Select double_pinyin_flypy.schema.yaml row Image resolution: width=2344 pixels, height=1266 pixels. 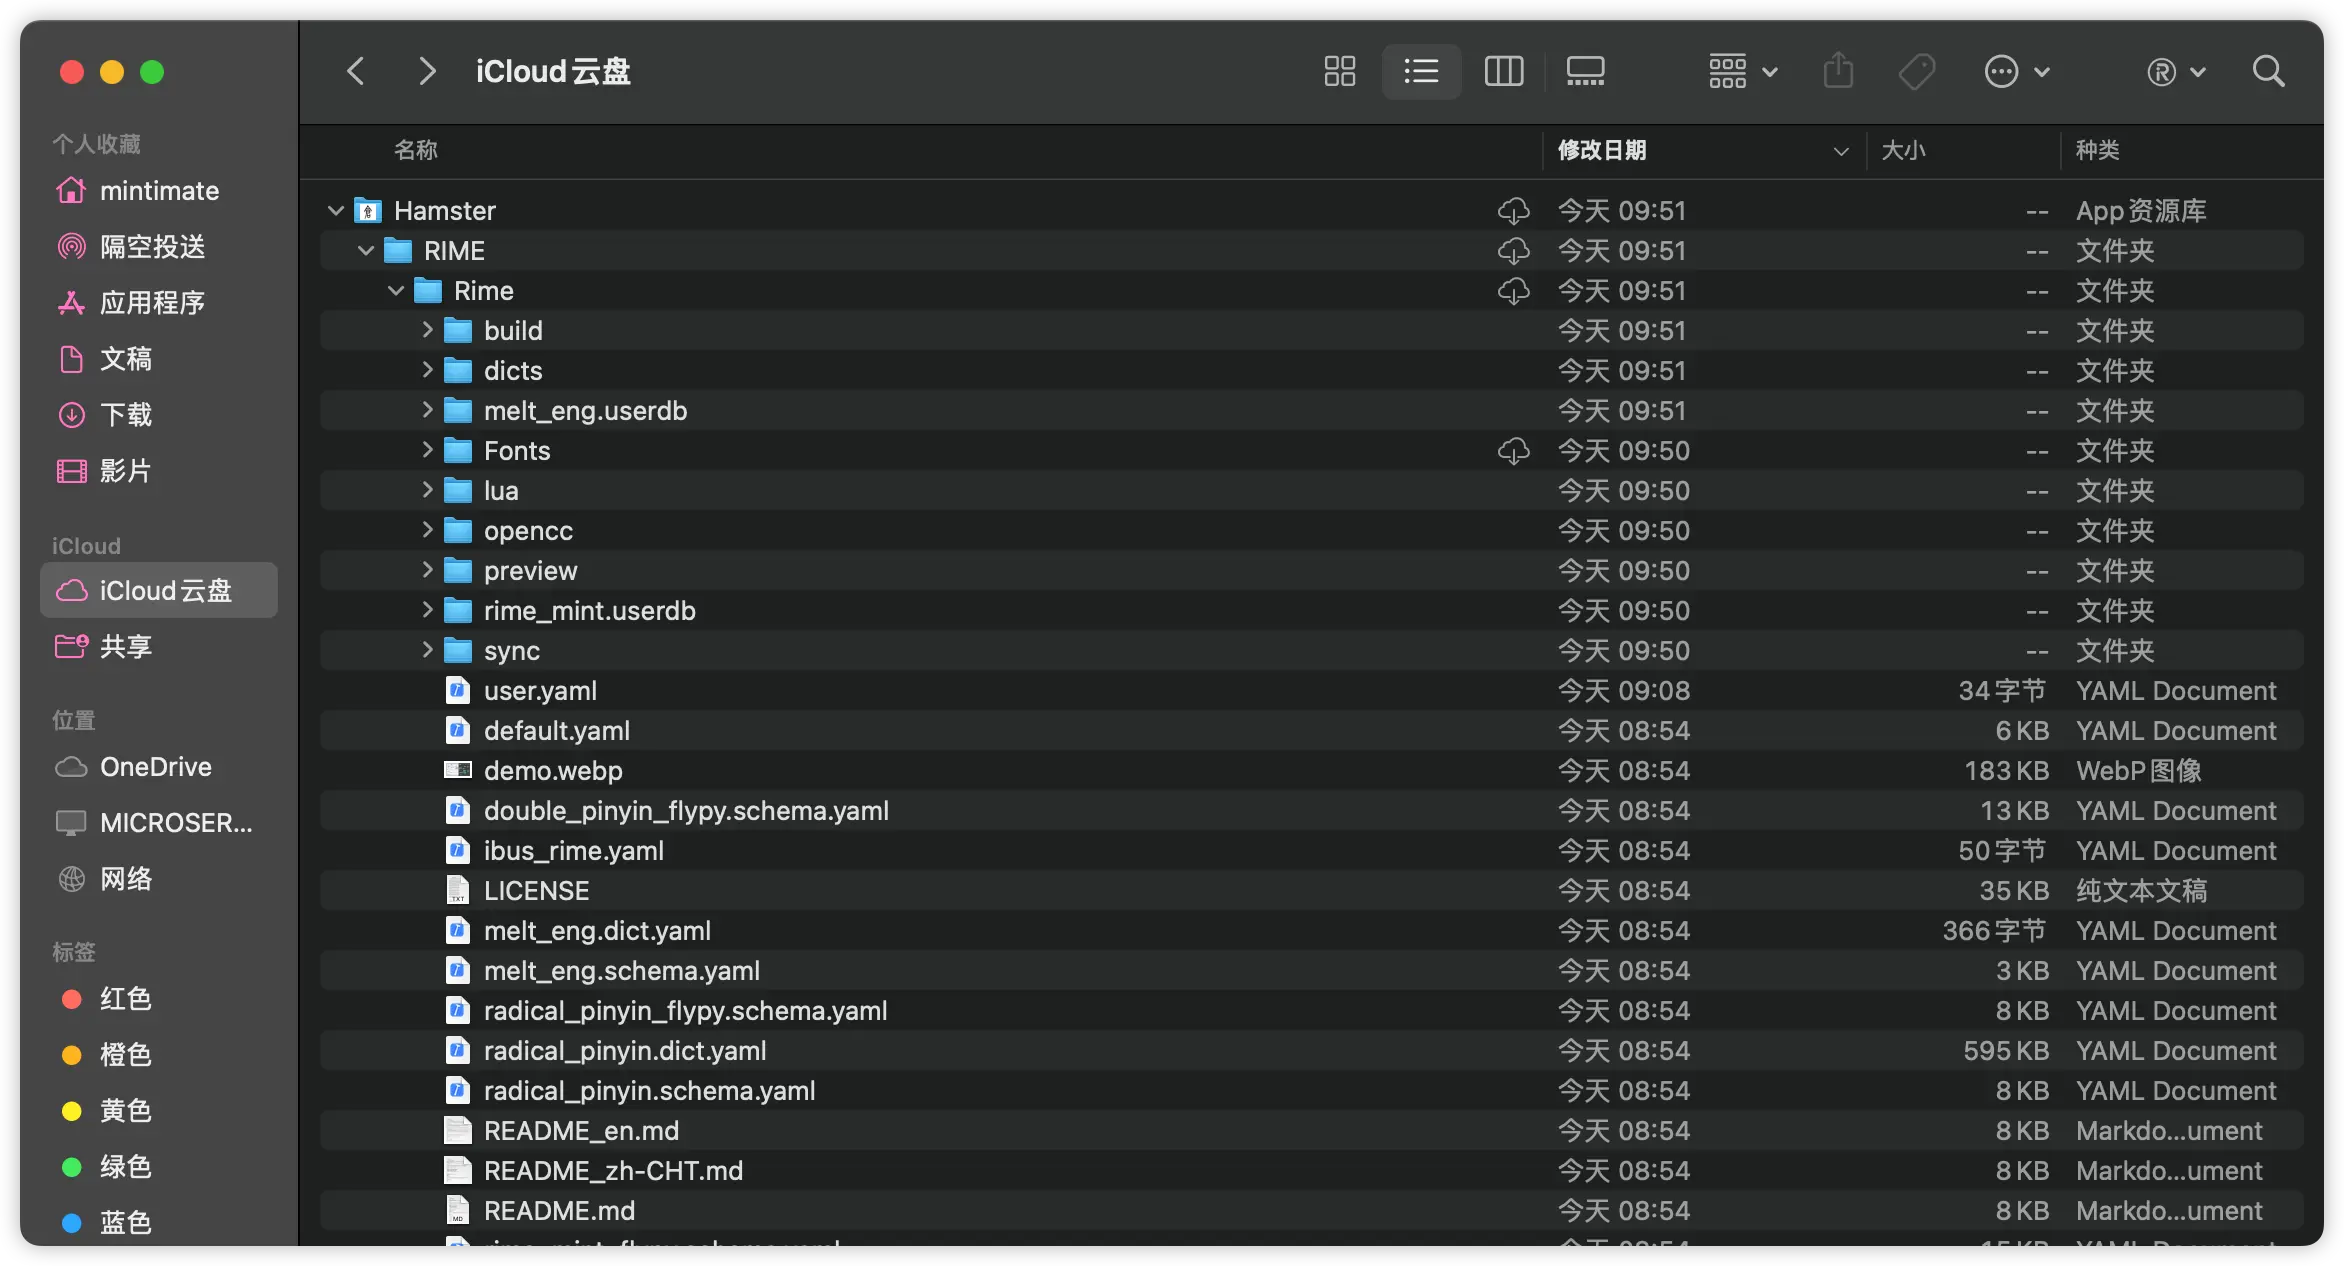(x=1312, y=810)
